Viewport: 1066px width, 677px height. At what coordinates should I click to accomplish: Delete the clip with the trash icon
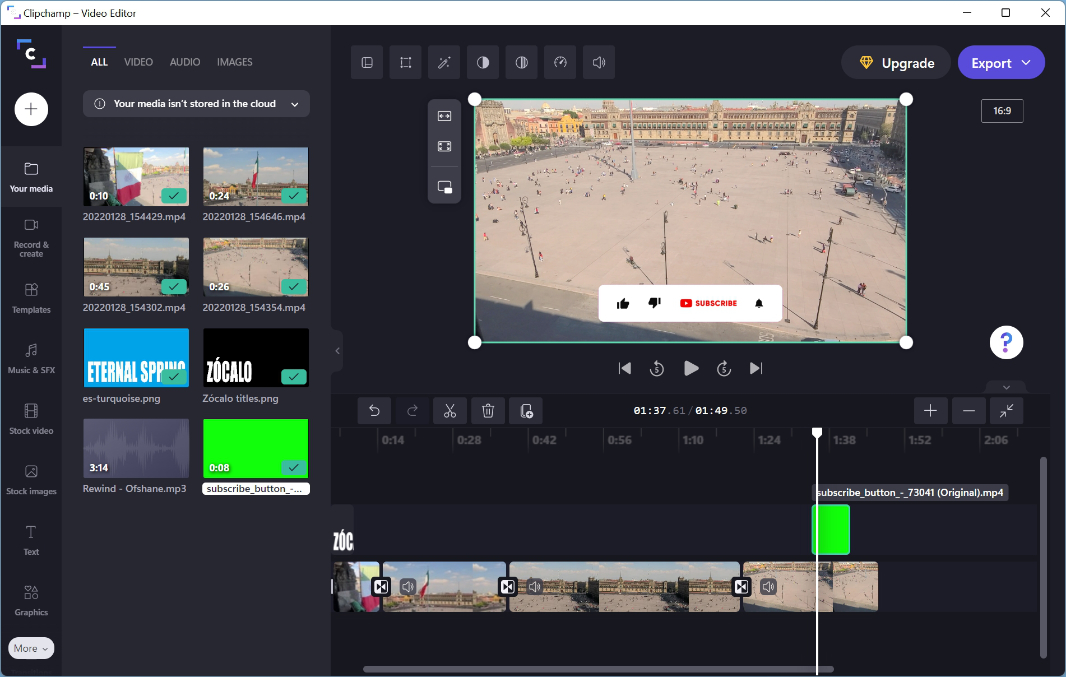(x=488, y=410)
